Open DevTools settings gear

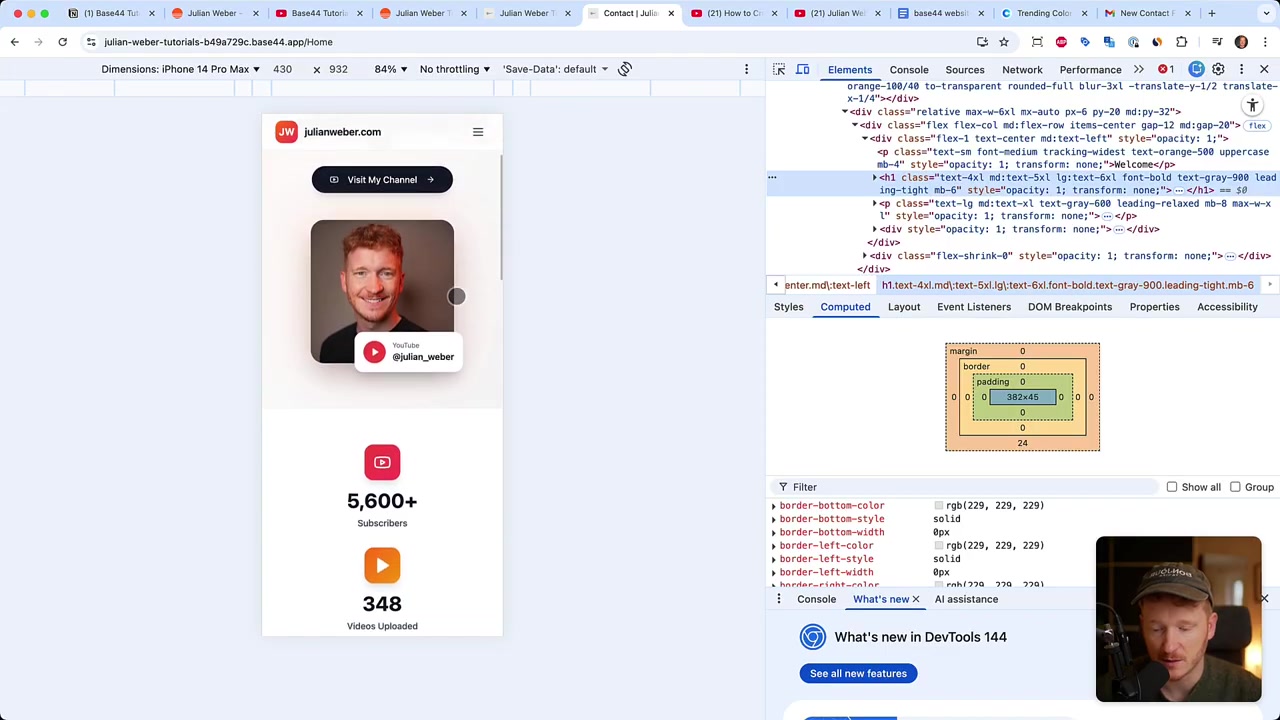[x=1218, y=69]
